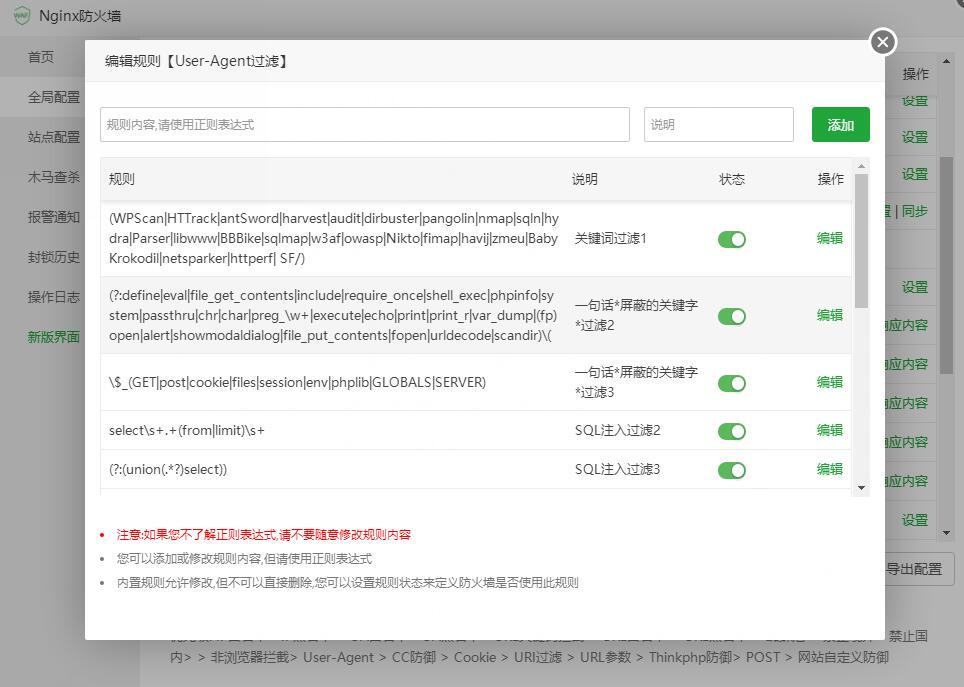Click the 规则内容 regex input field
This screenshot has width=964, height=687.
tap(363, 124)
